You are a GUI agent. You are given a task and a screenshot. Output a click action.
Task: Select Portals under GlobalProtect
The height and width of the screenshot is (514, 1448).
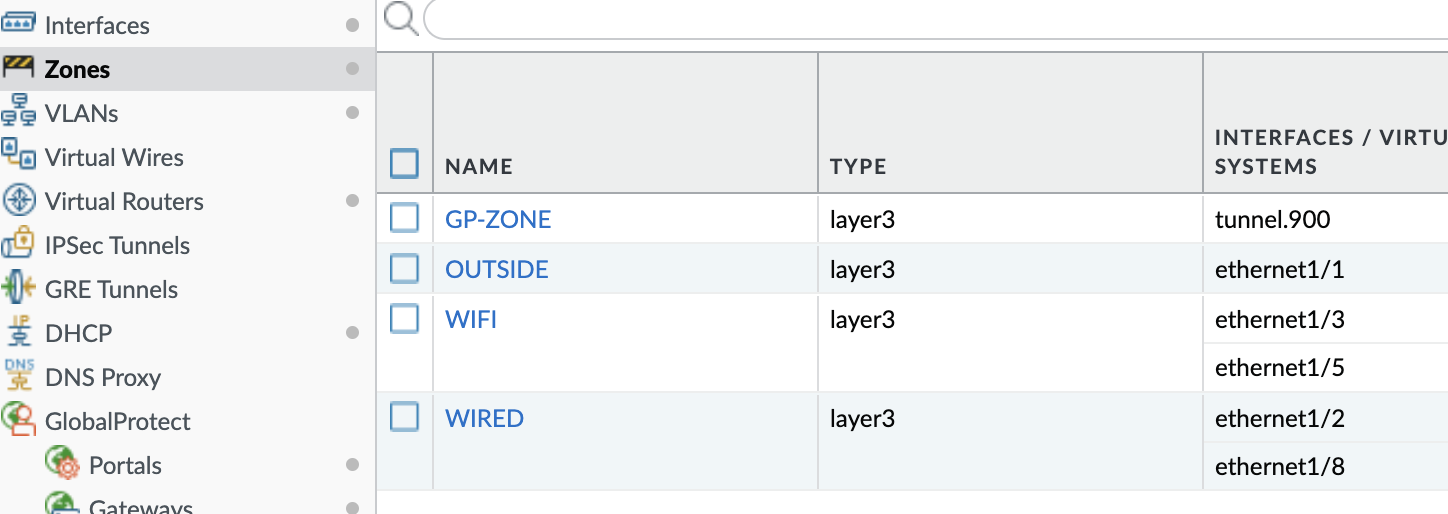point(125,465)
